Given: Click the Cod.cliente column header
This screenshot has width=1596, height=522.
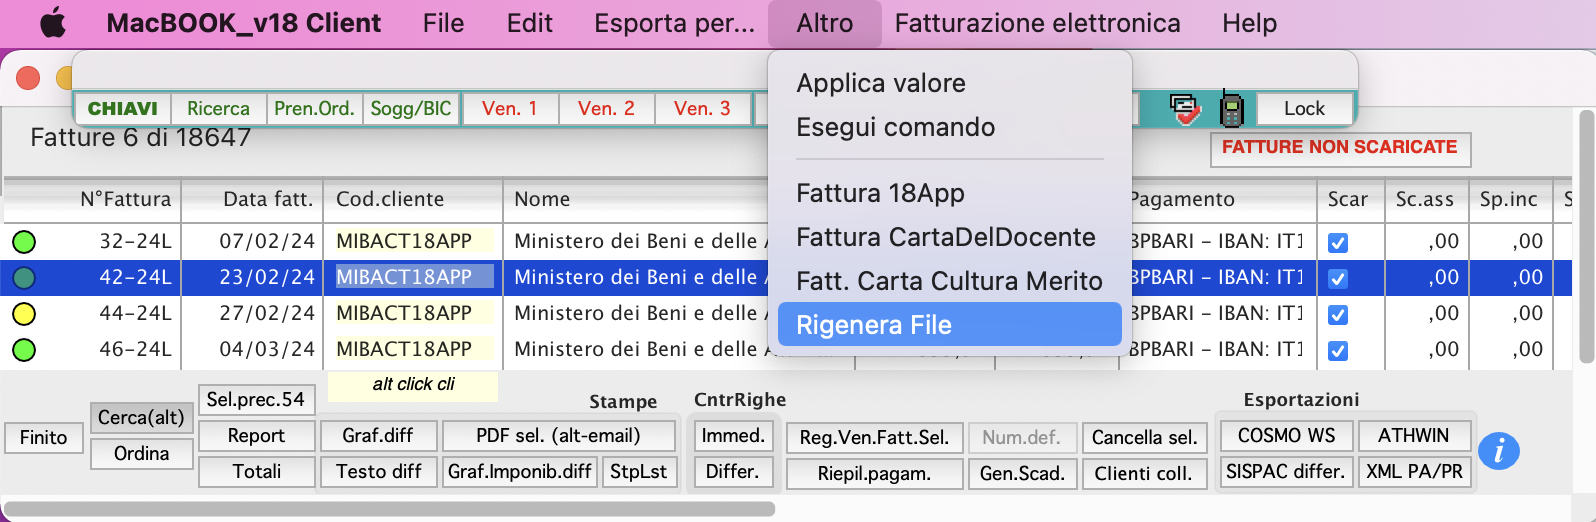Looking at the screenshot, I should (x=412, y=199).
